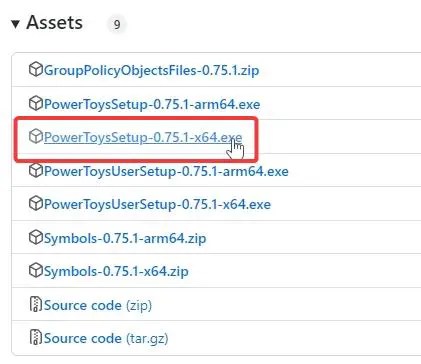Click the Assets count badge showing 9

117,24
